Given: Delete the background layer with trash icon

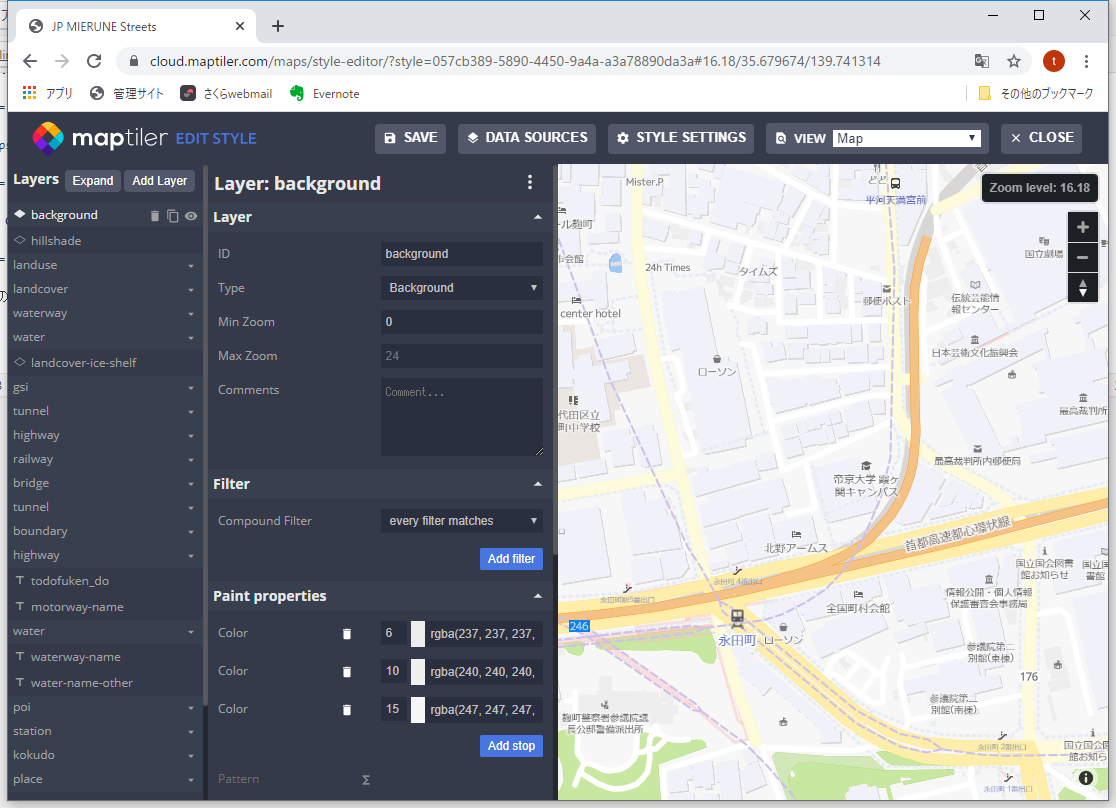Looking at the screenshot, I should pos(155,215).
